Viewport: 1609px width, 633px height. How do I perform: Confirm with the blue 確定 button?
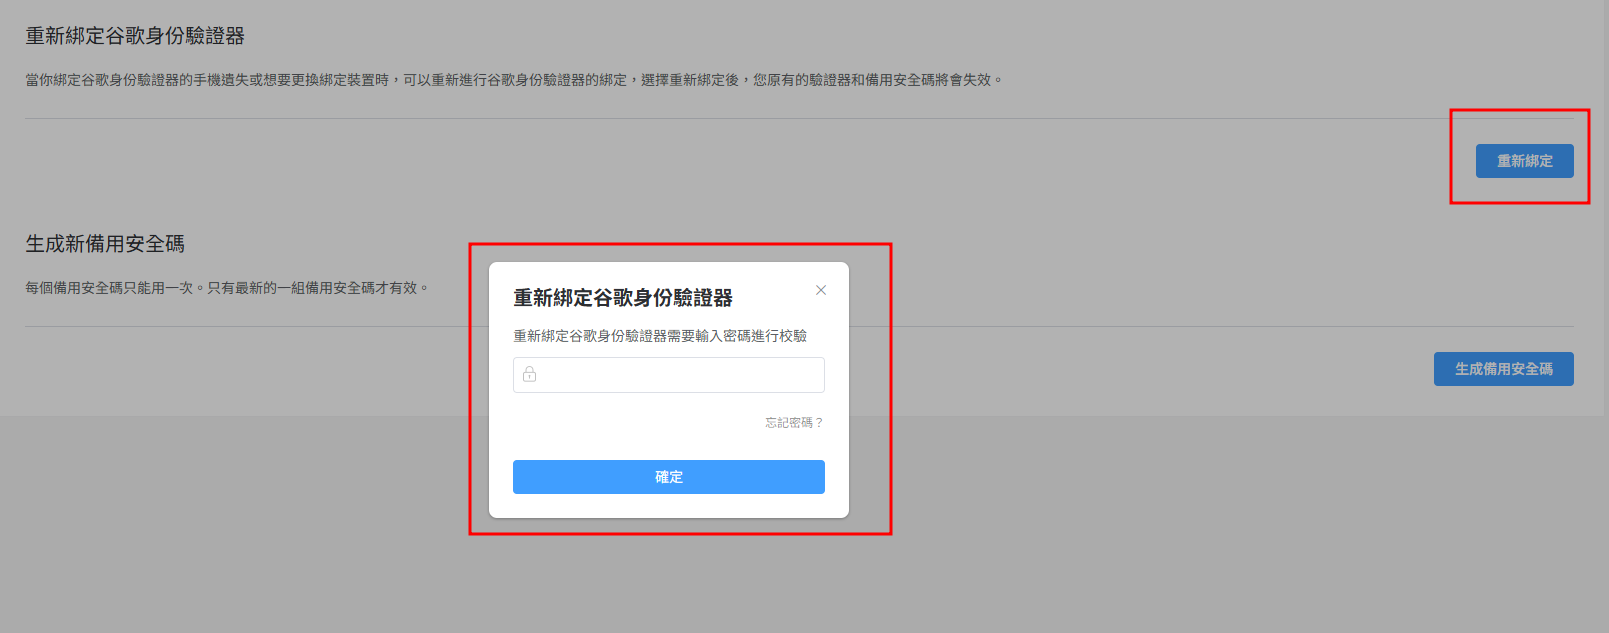669,477
